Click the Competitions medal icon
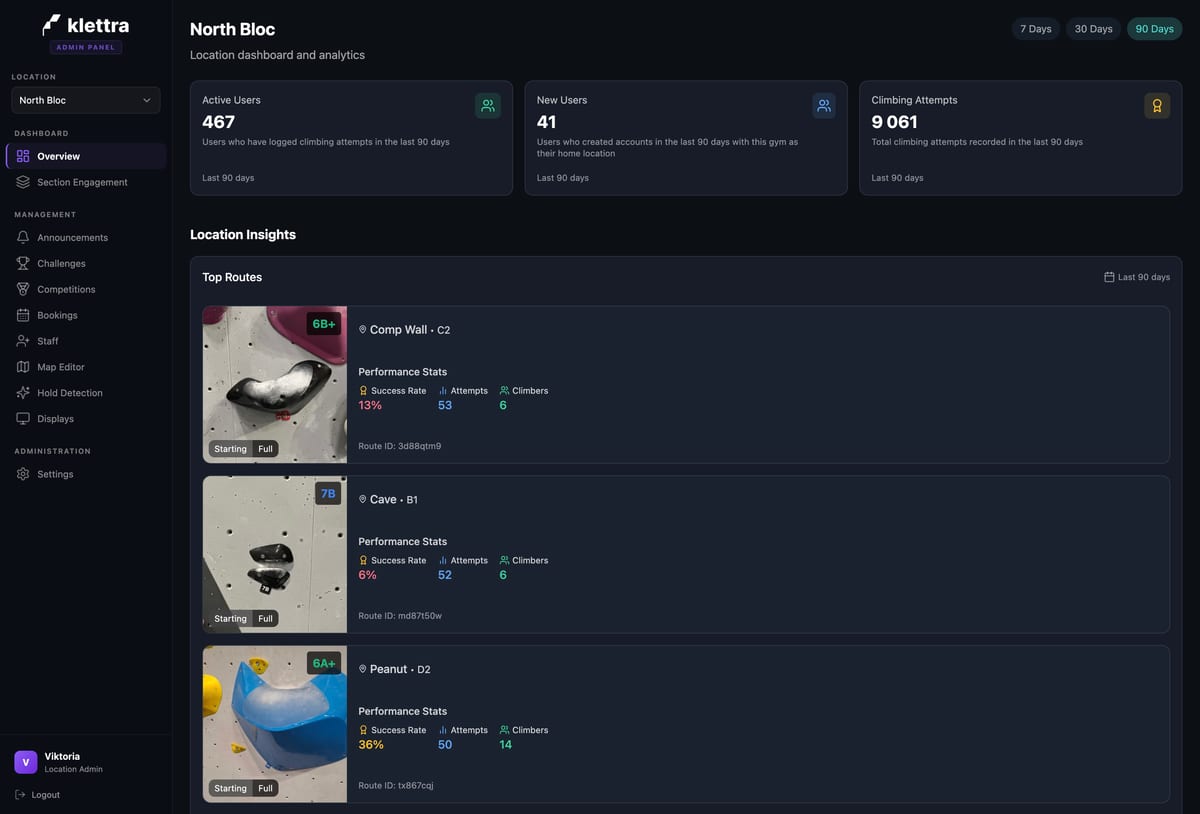Viewport: 1200px width, 814px height. pyautogui.click(x=23, y=289)
